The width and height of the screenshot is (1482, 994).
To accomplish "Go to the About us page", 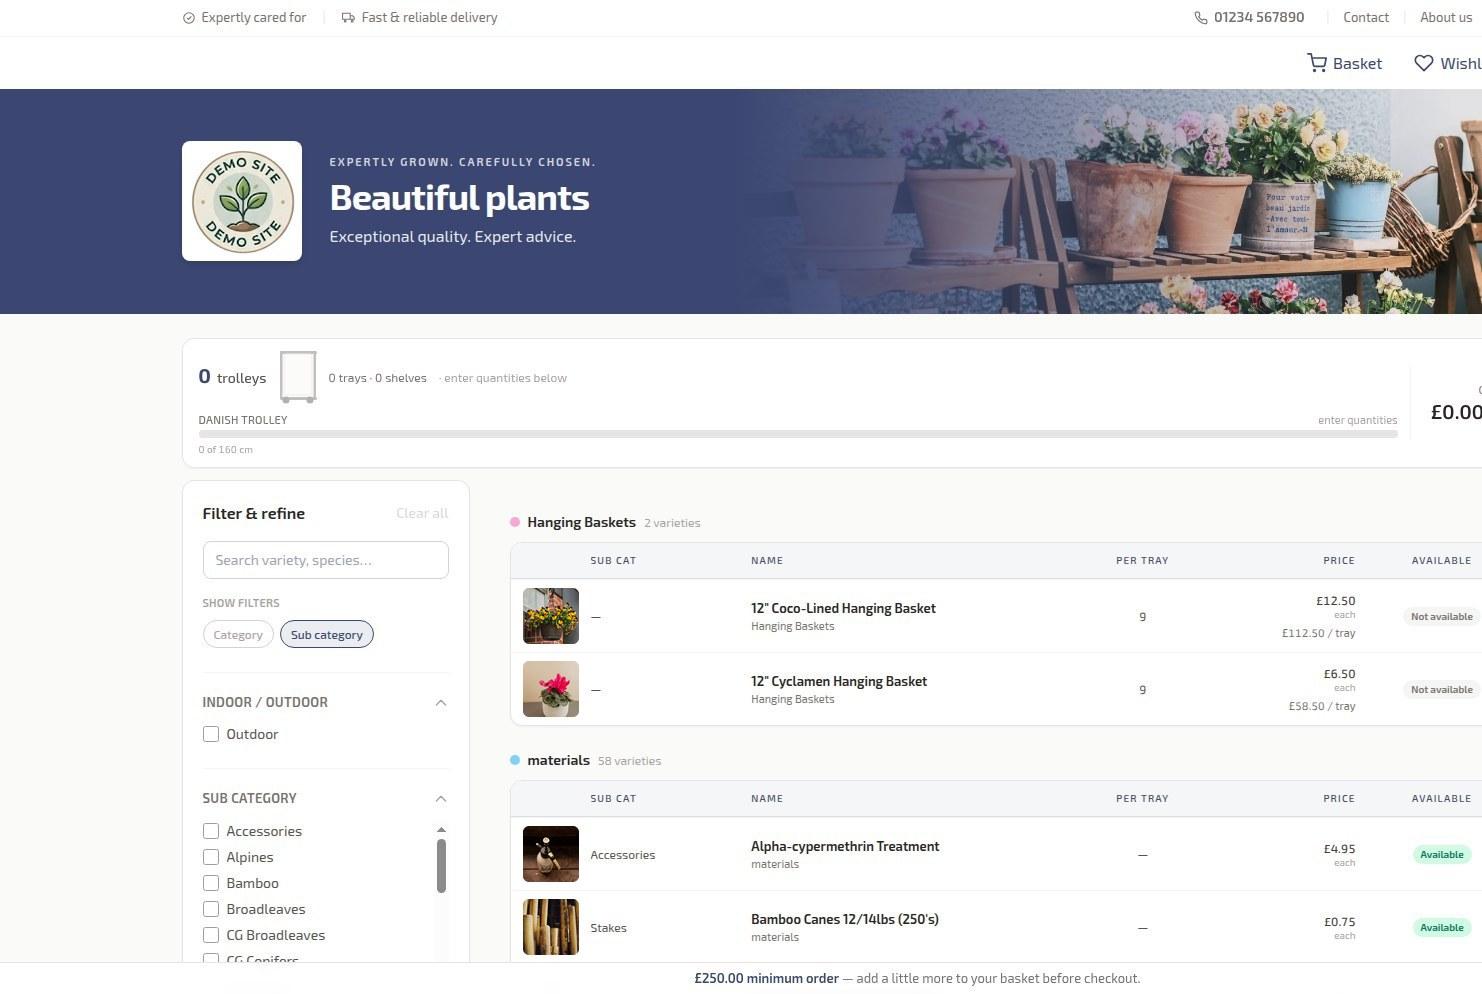I will [x=1446, y=17].
